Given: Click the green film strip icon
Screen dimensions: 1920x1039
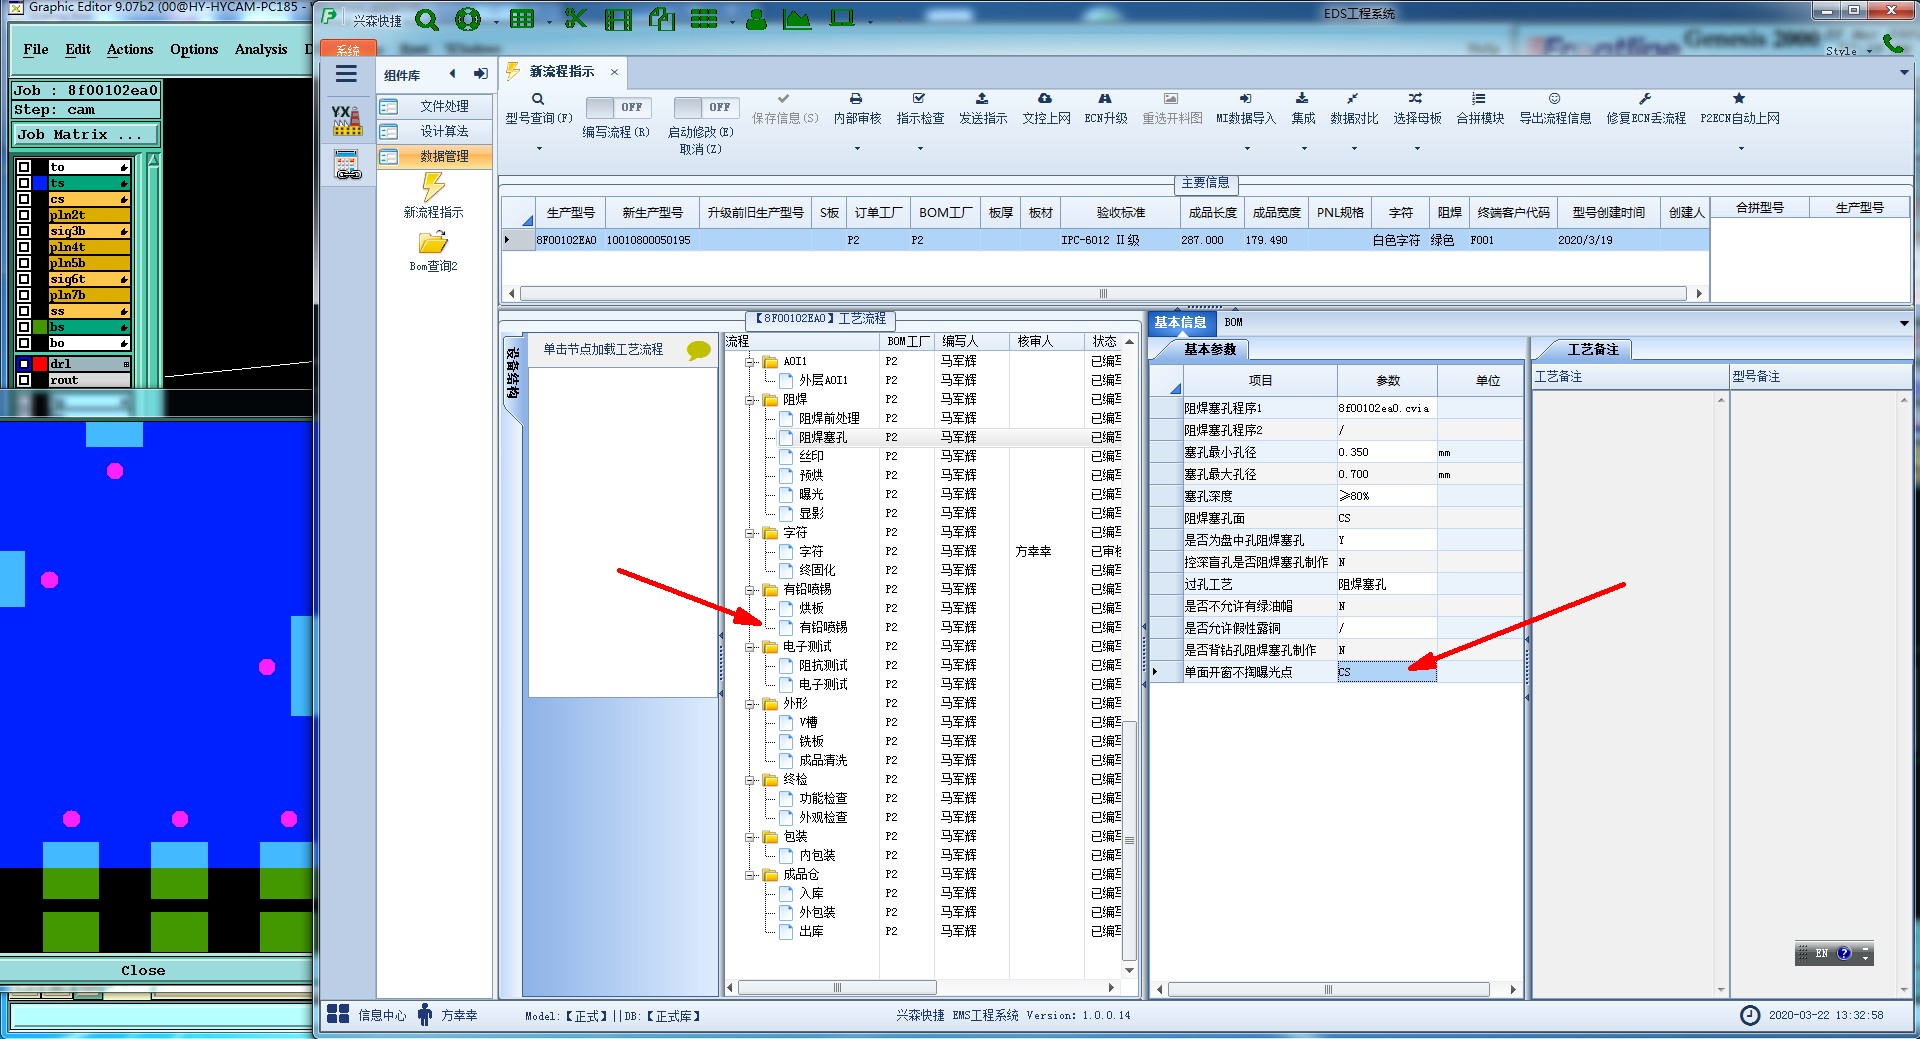Looking at the screenshot, I should pos(618,19).
